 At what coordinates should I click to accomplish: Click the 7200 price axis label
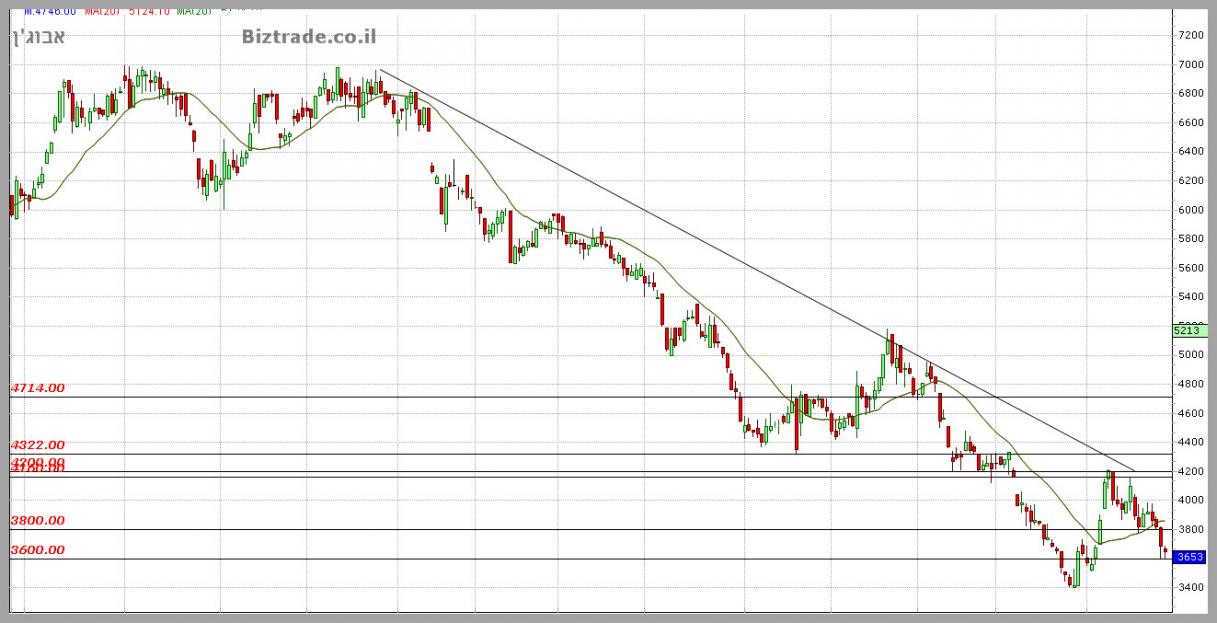(x=1190, y=35)
